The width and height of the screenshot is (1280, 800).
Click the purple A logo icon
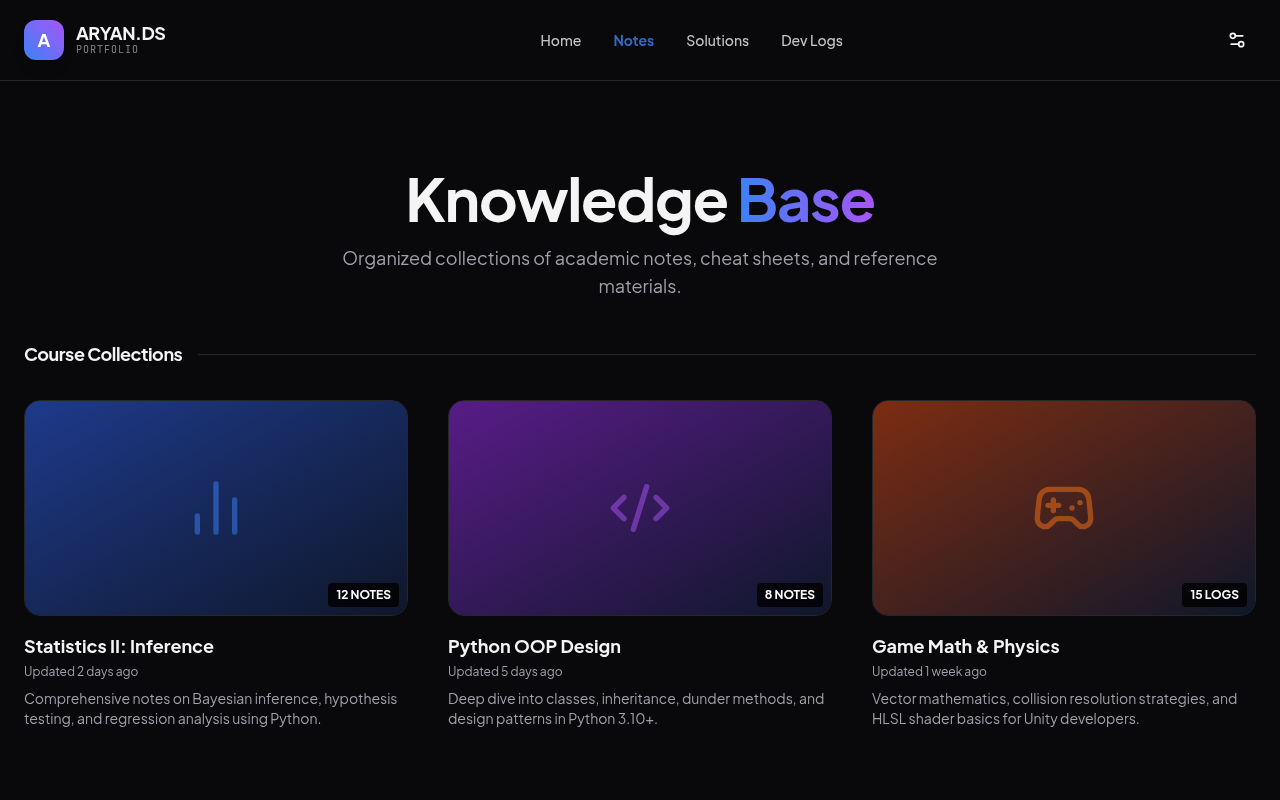[x=44, y=40]
